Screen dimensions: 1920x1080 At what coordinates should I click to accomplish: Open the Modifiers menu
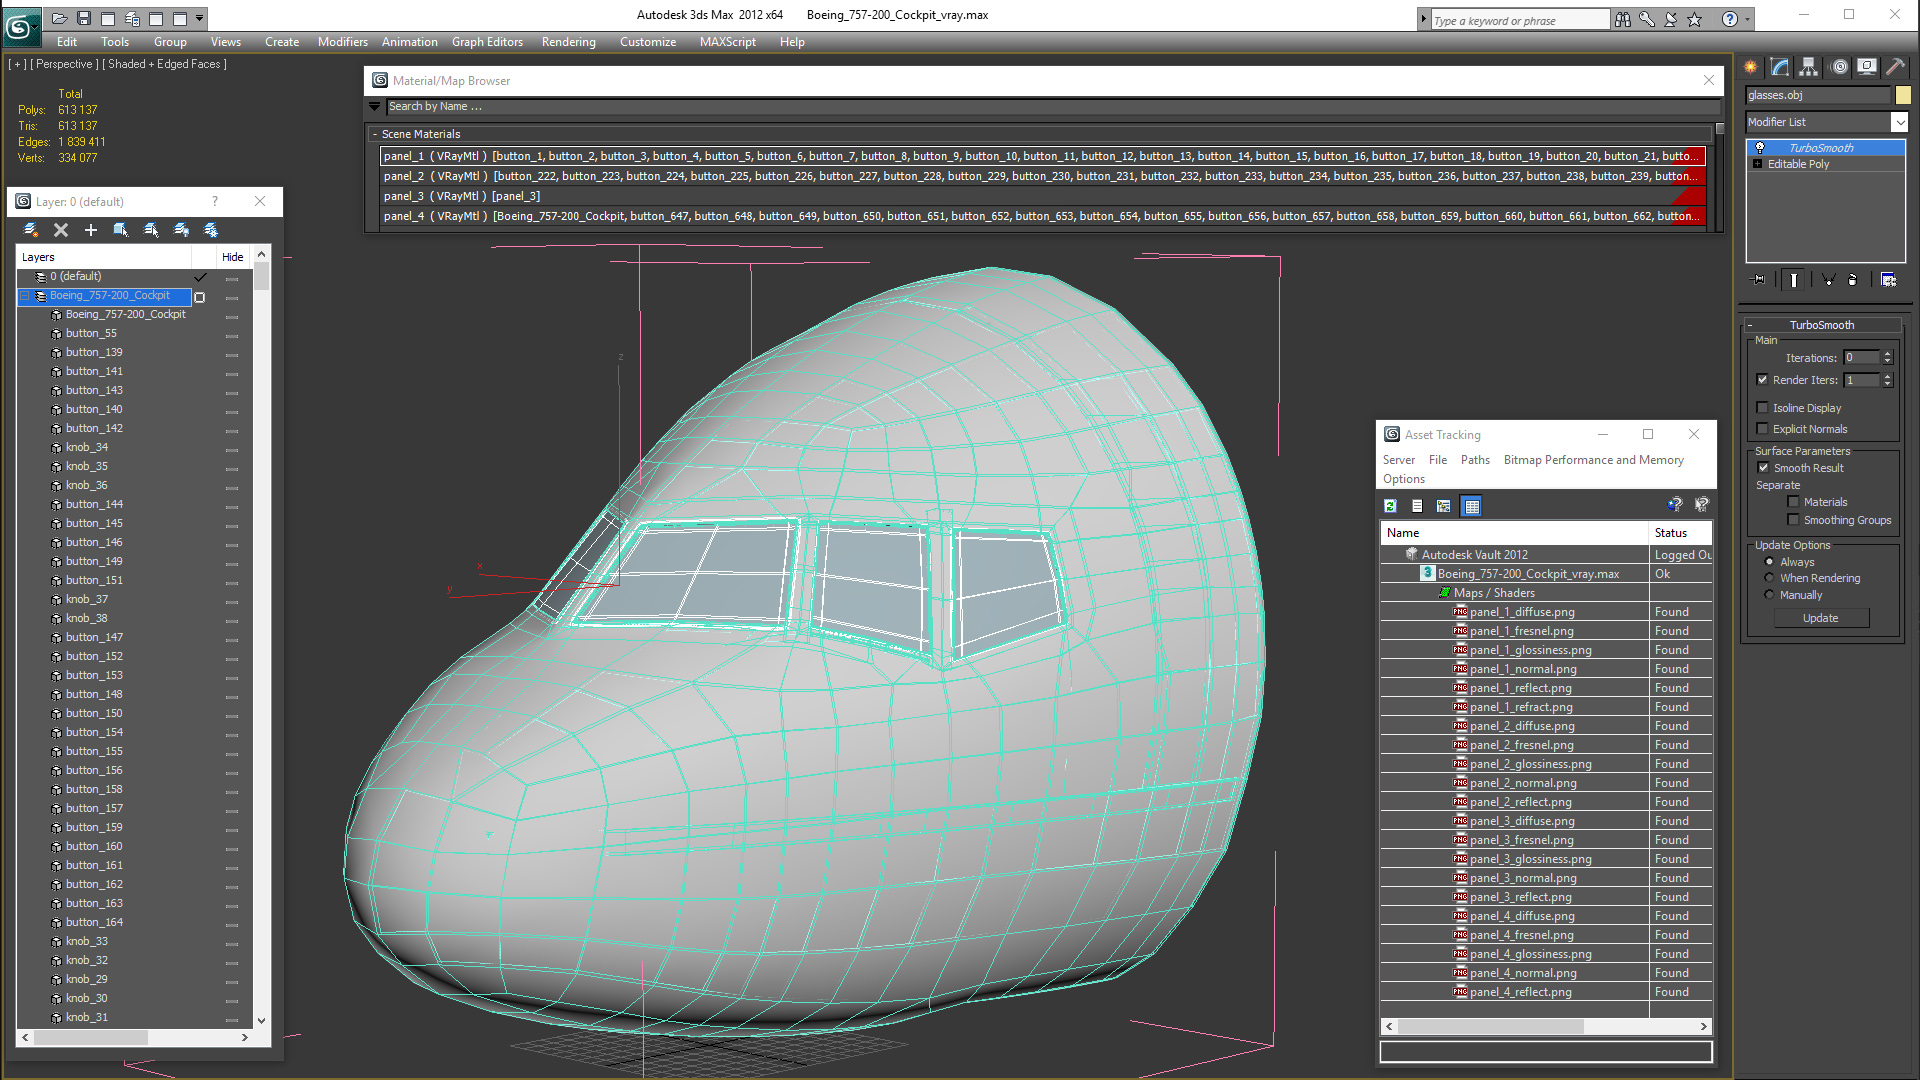pyautogui.click(x=343, y=42)
